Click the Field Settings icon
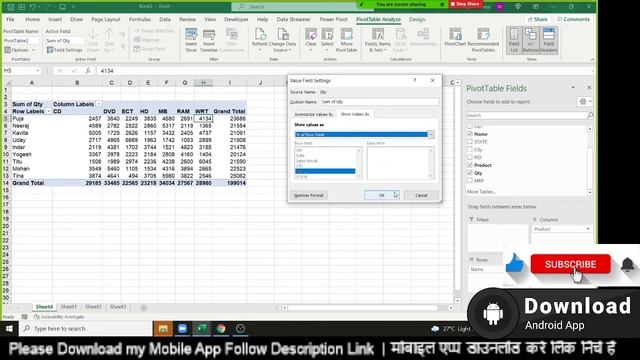Screen dimensions: 640x360 pos(64,50)
